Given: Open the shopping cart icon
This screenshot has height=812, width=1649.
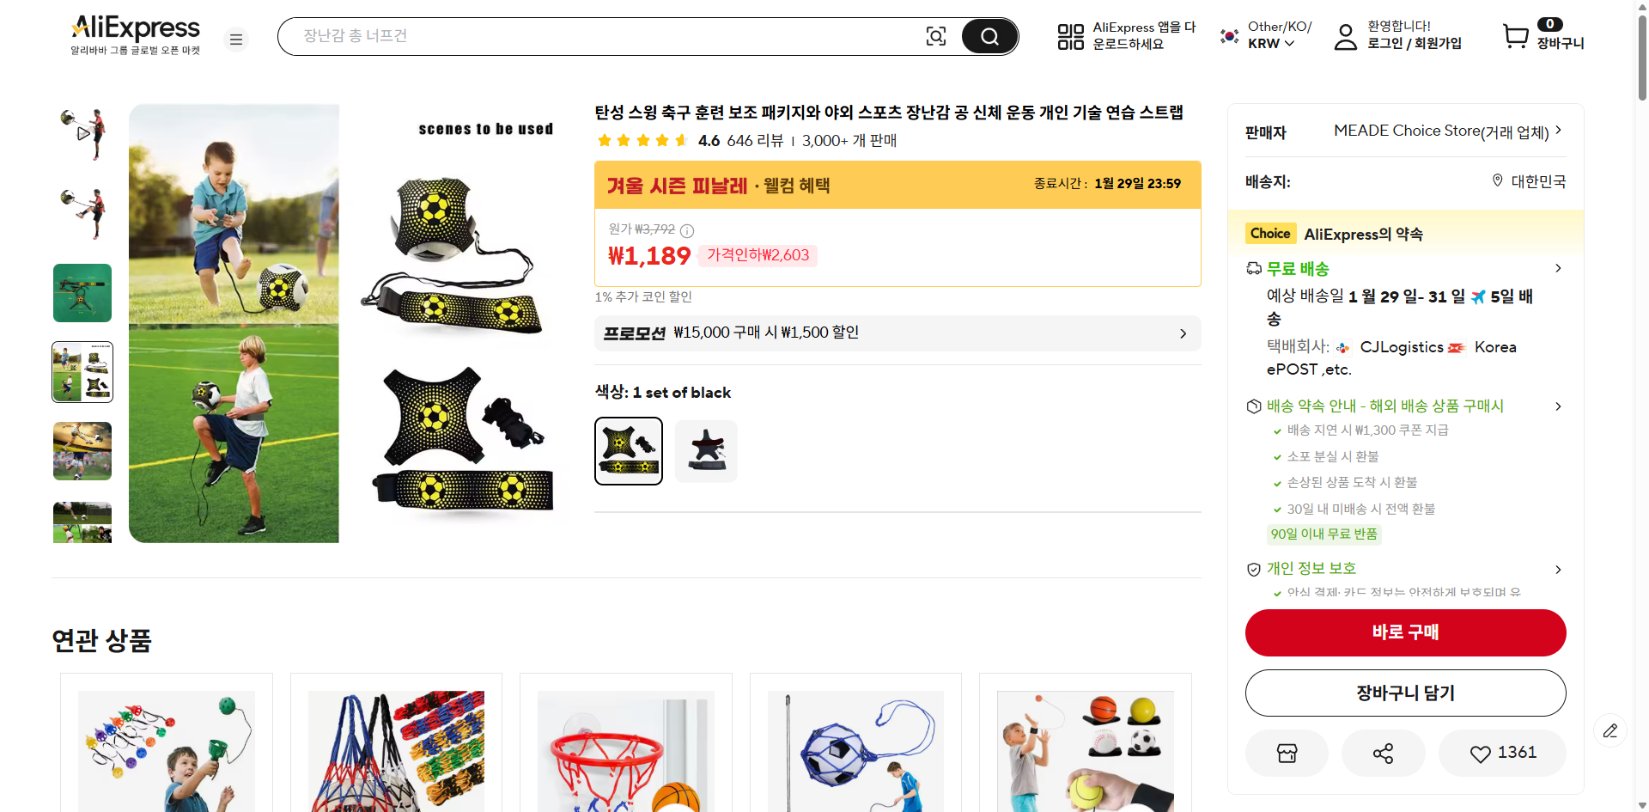Looking at the screenshot, I should point(1516,37).
